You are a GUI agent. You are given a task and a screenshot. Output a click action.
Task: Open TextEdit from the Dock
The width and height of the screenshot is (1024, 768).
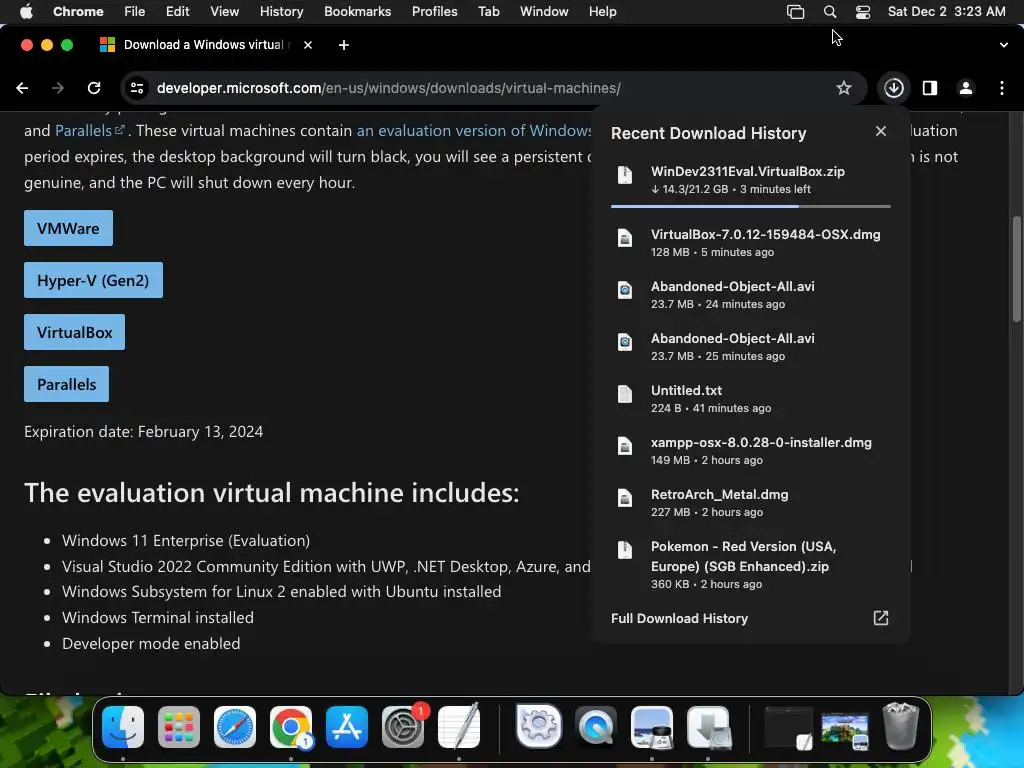coord(459,727)
